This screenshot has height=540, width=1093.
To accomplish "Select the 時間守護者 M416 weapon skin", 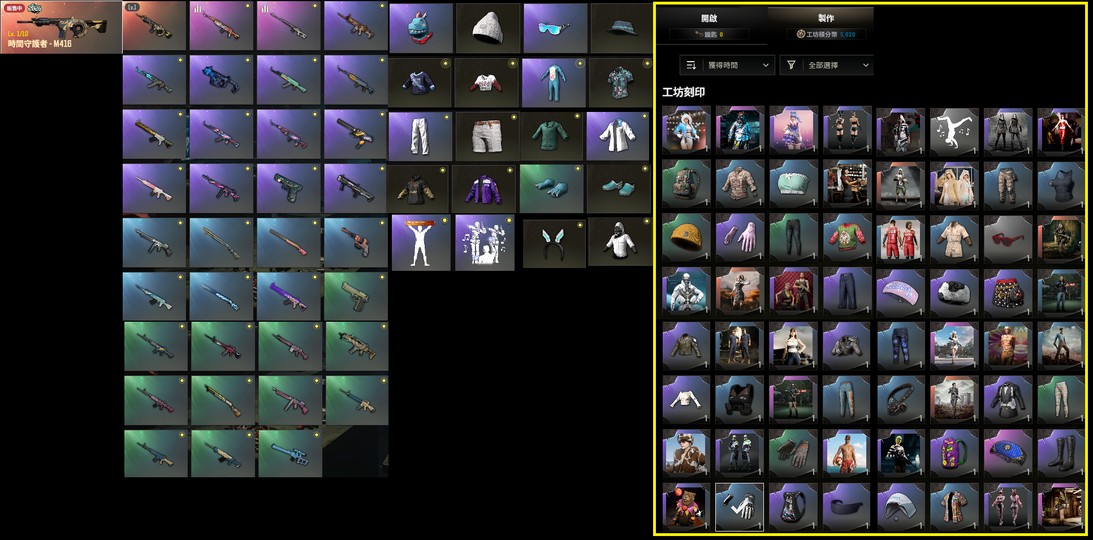I will pyautogui.click(x=61, y=27).
